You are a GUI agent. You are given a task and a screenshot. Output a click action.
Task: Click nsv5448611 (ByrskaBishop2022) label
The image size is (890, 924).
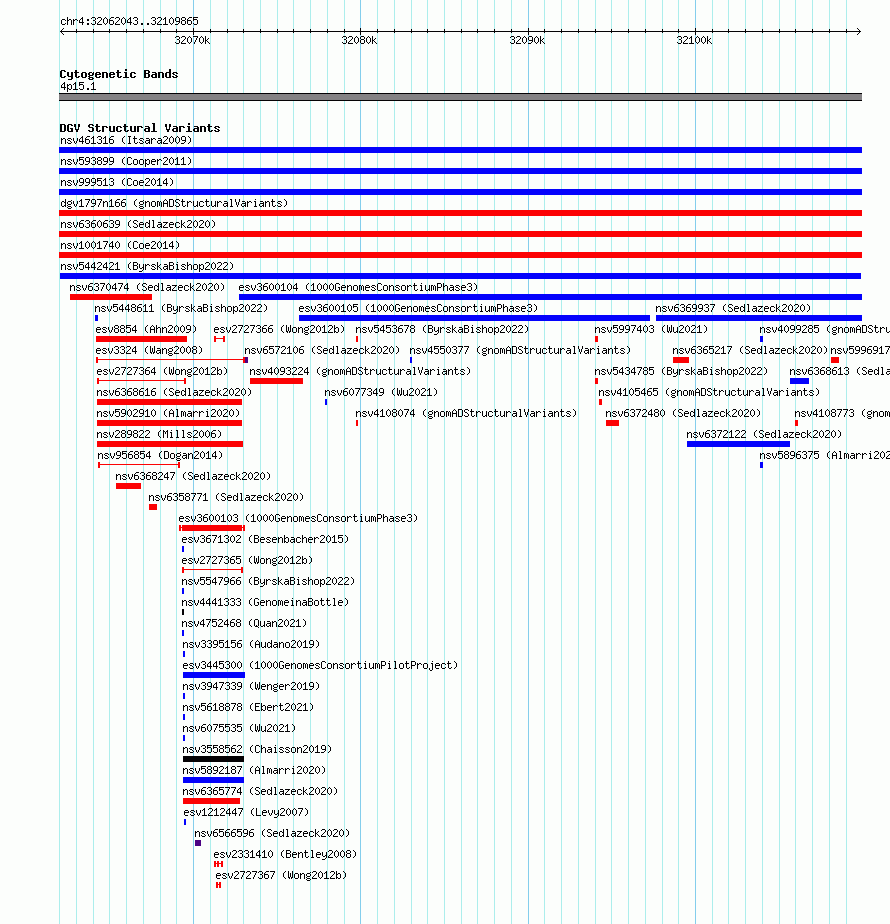coord(181,308)
